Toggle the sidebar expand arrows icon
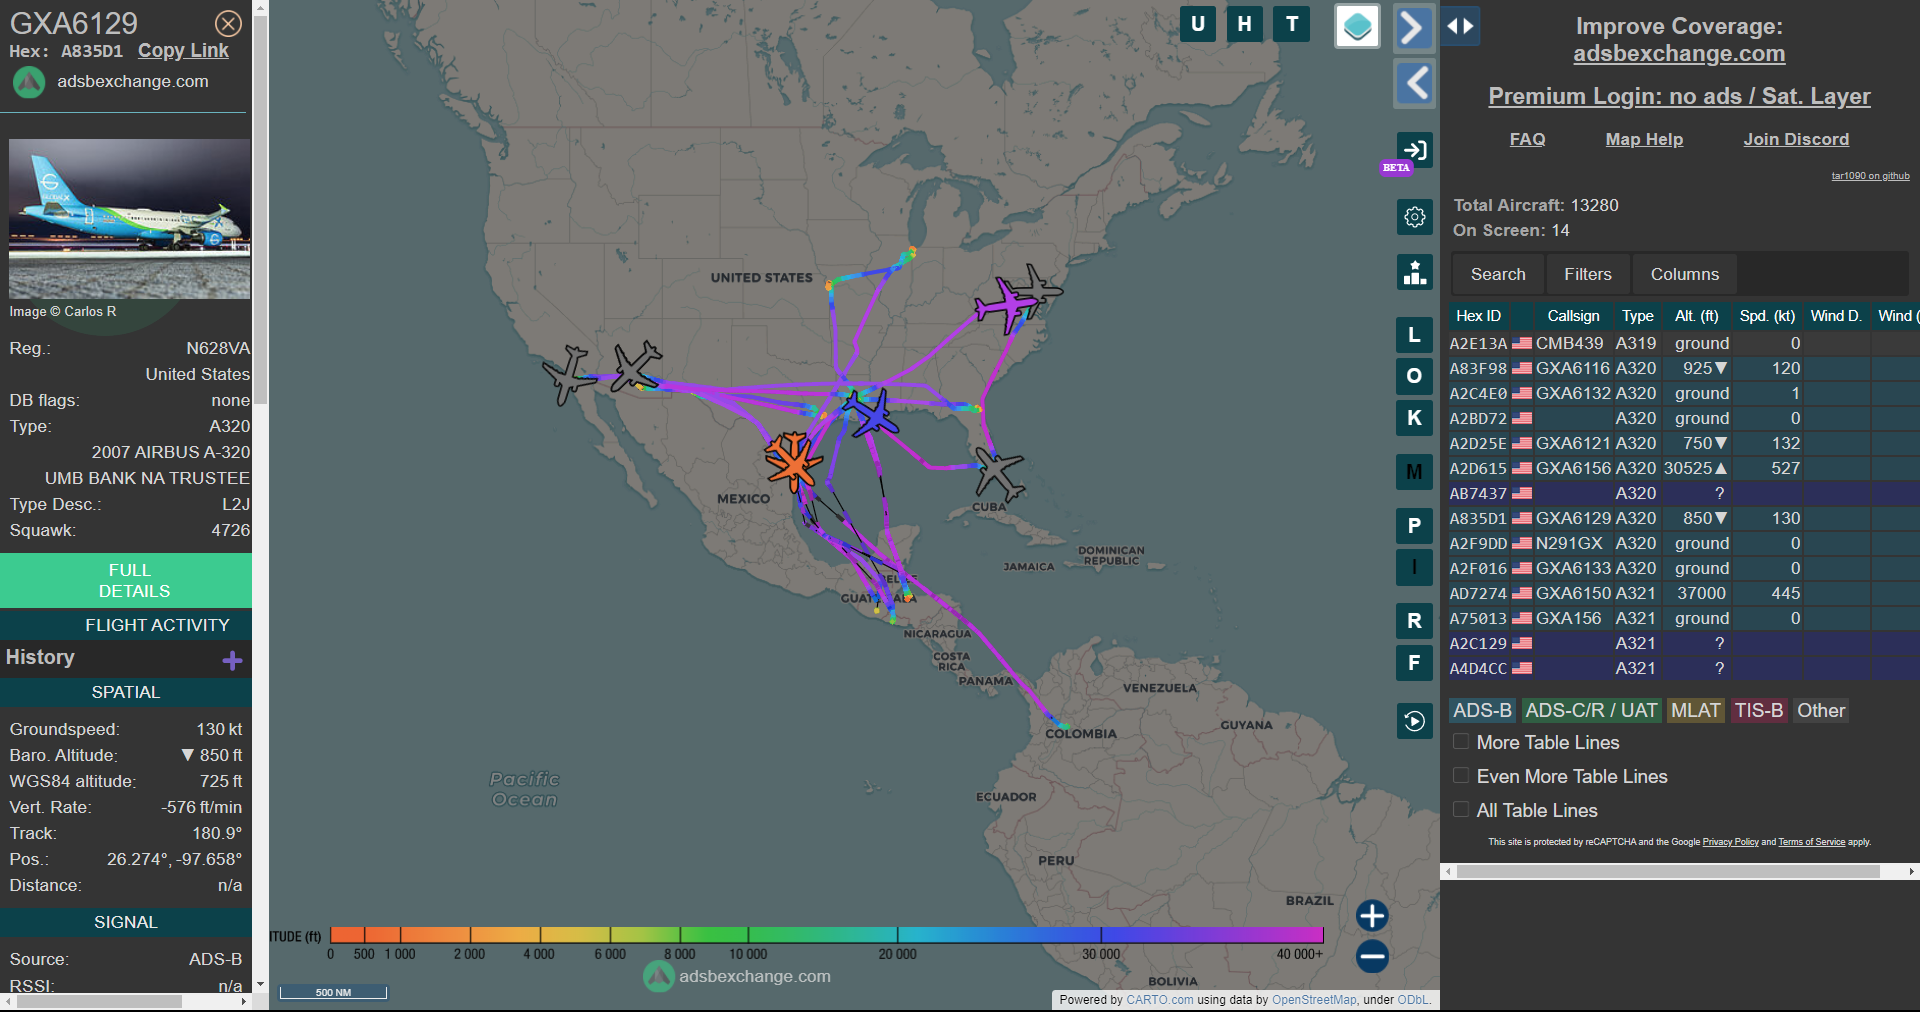1920x1012 pixels. coord(1460,26)
